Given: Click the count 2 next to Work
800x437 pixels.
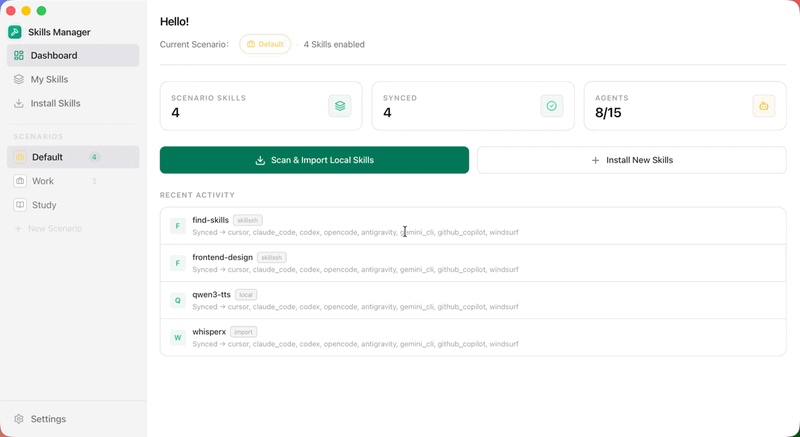Looking at the screenshot, I should (x=94, y=181).
